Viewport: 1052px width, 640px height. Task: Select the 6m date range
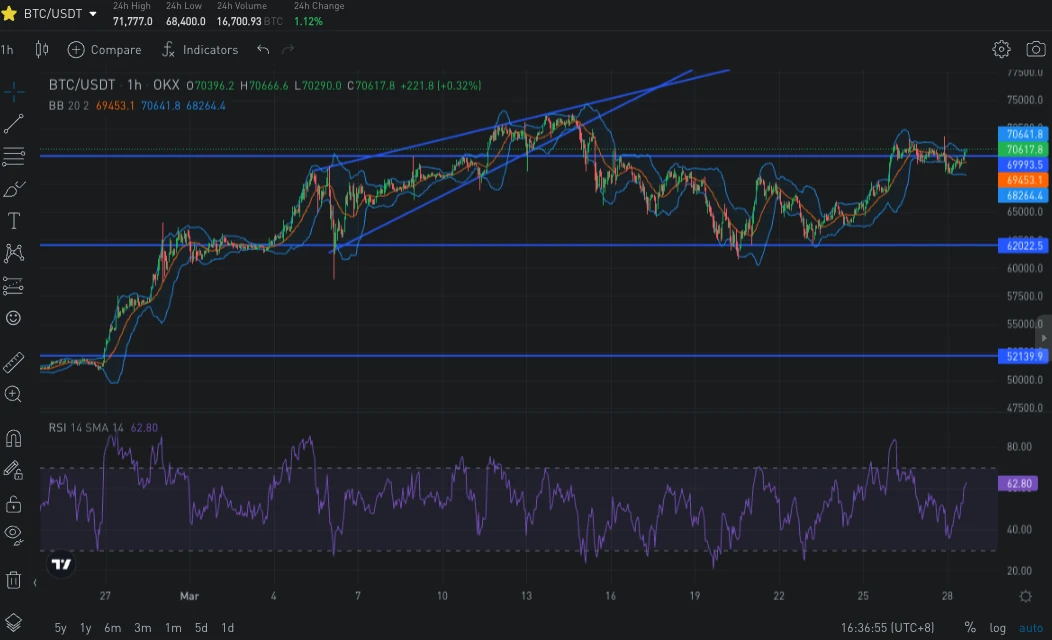112,628
